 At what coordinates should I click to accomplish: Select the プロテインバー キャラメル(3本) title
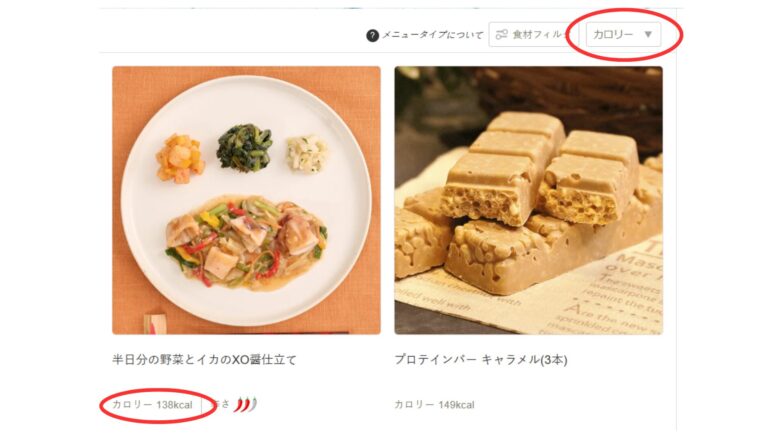click(x=481, y=359)
